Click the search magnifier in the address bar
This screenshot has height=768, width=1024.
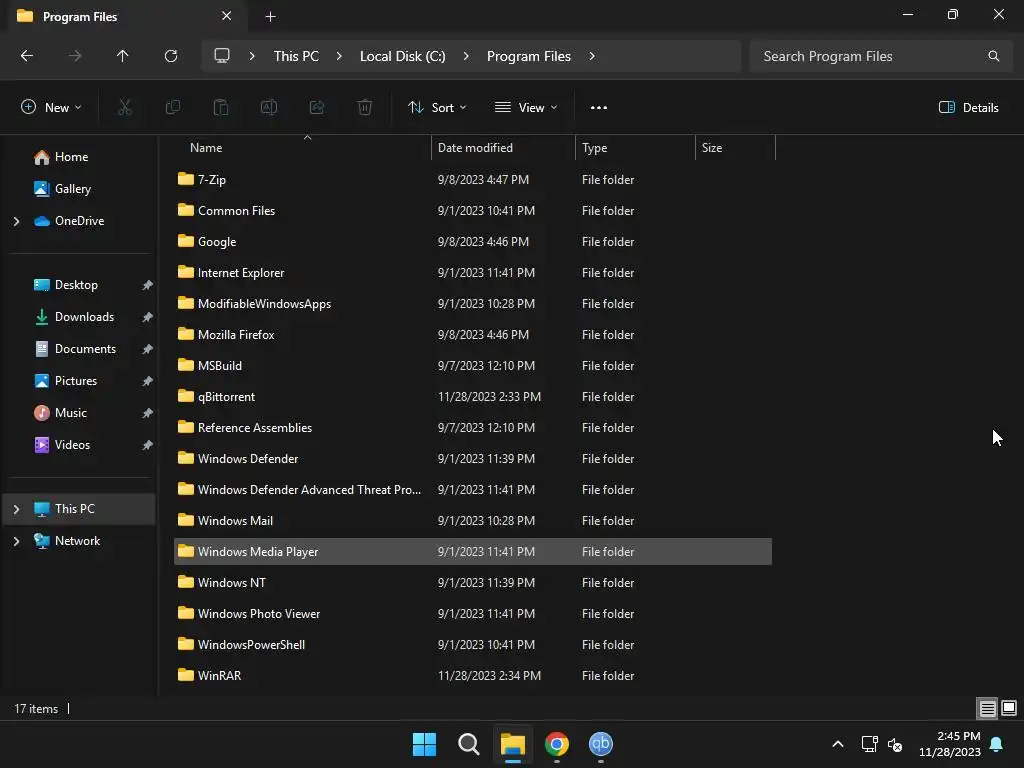993,56
